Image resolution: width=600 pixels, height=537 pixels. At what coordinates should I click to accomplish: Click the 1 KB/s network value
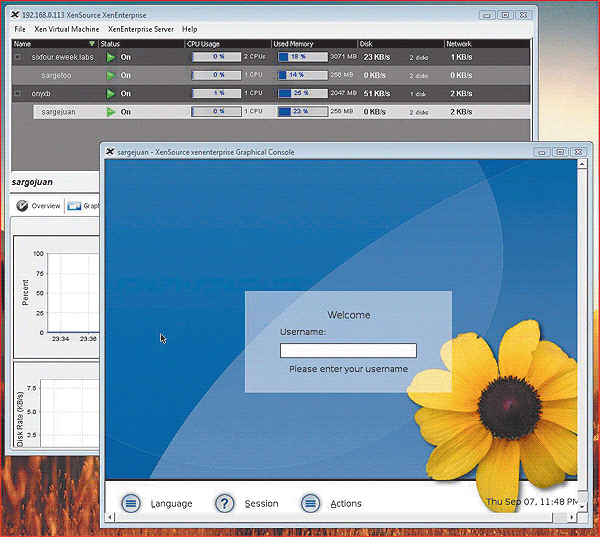coord(461,57)
